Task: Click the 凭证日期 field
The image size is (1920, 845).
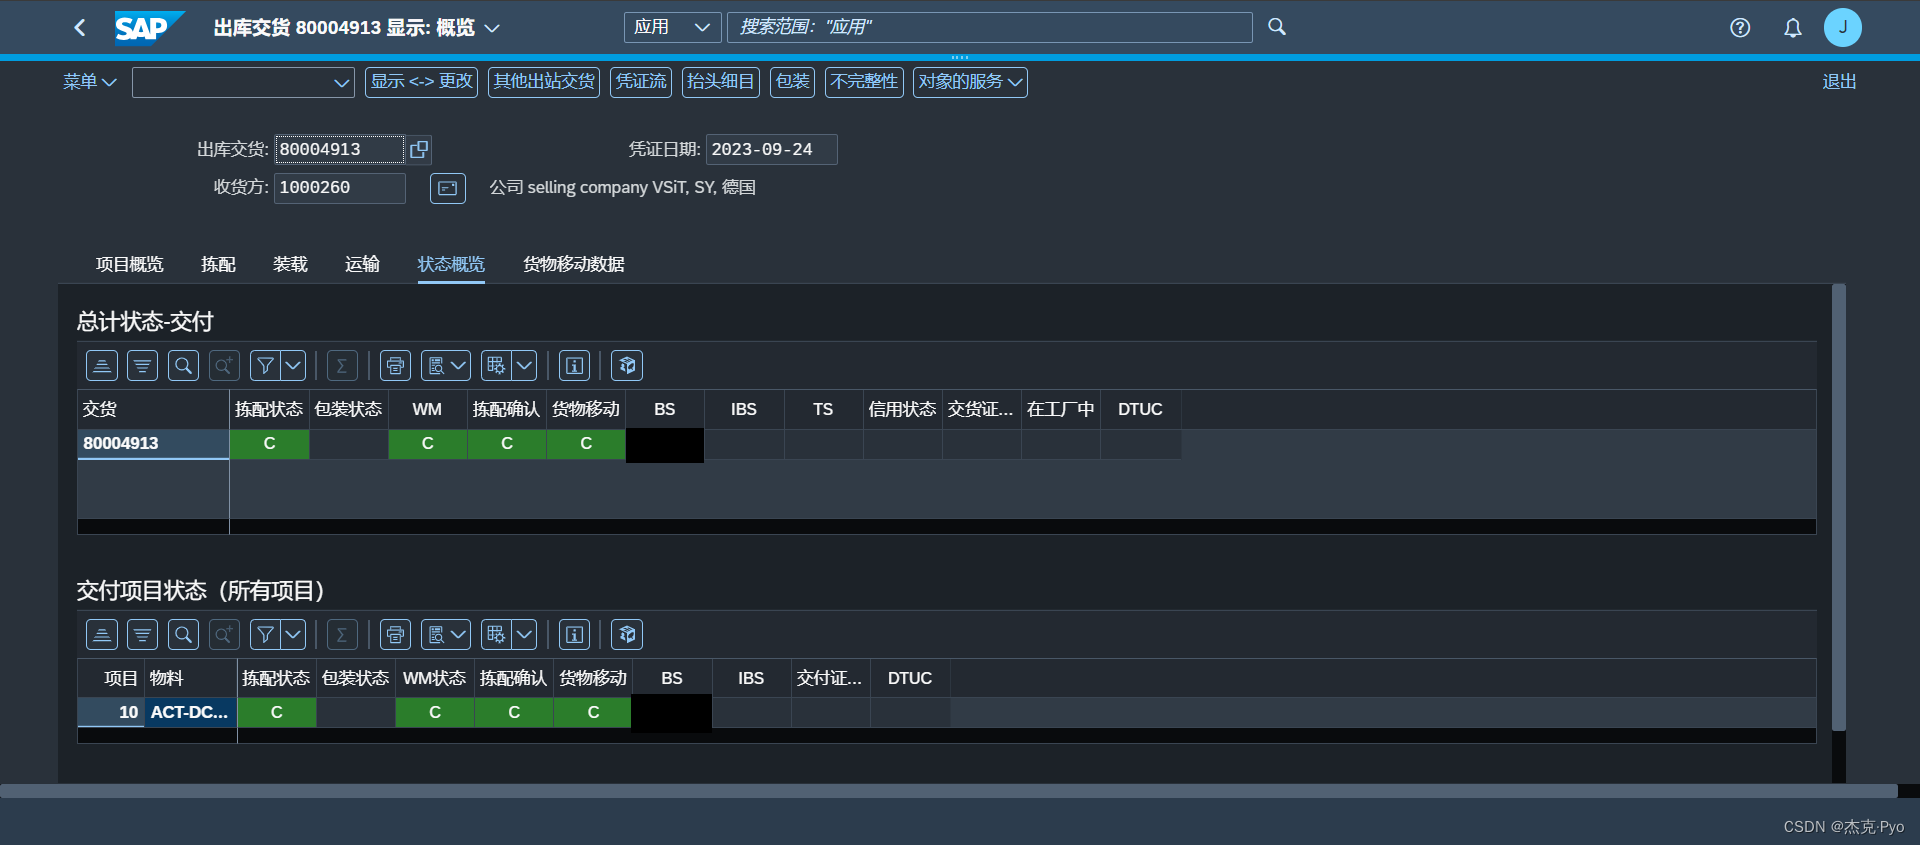Action: point(771,149)
